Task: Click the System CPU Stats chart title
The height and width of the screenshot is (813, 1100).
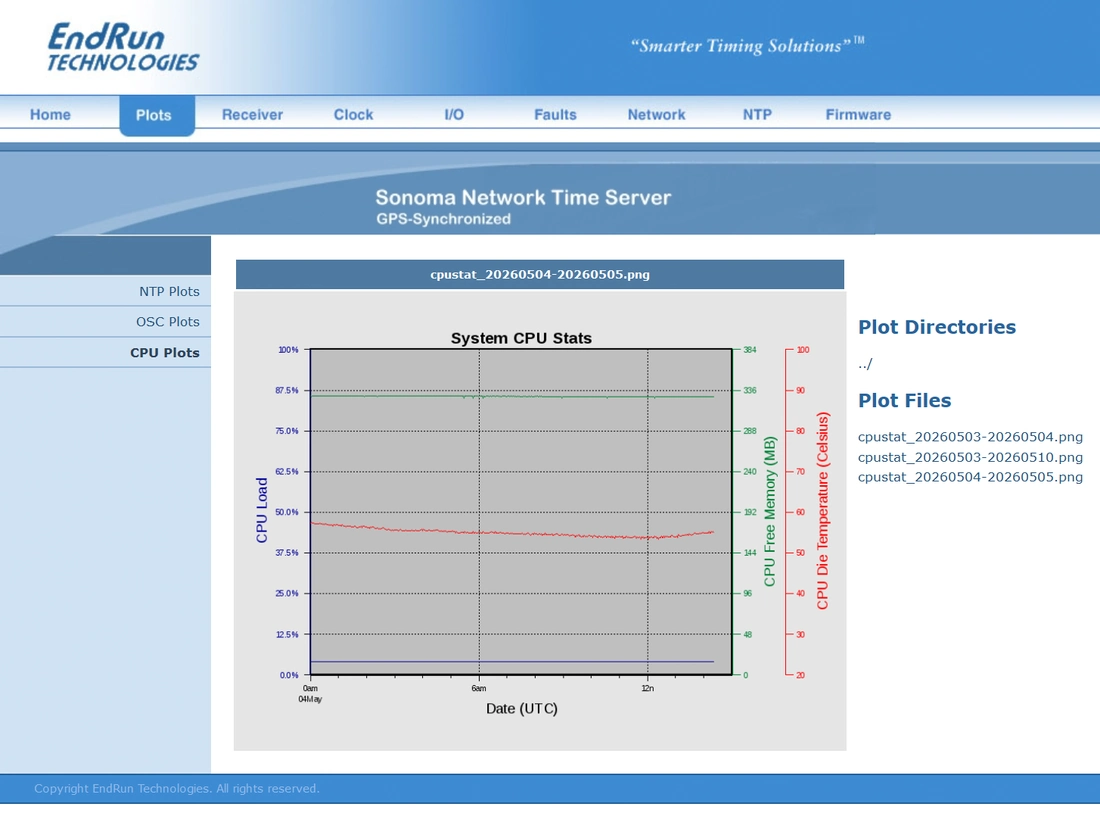Action: (x=521, y=338)
